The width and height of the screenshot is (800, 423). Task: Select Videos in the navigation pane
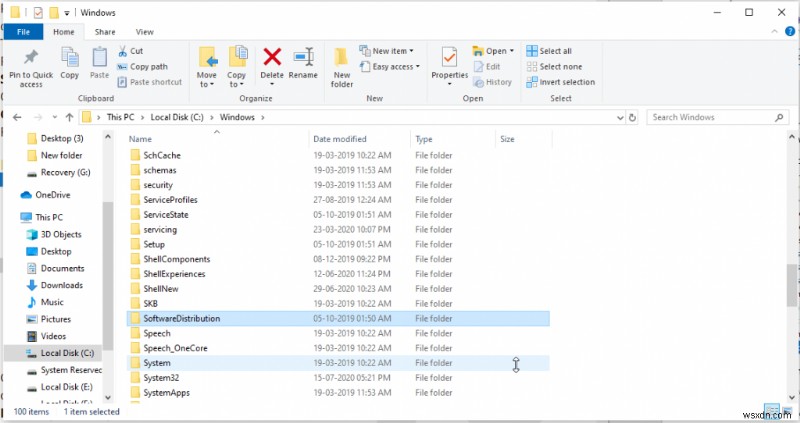coord(53,336)
